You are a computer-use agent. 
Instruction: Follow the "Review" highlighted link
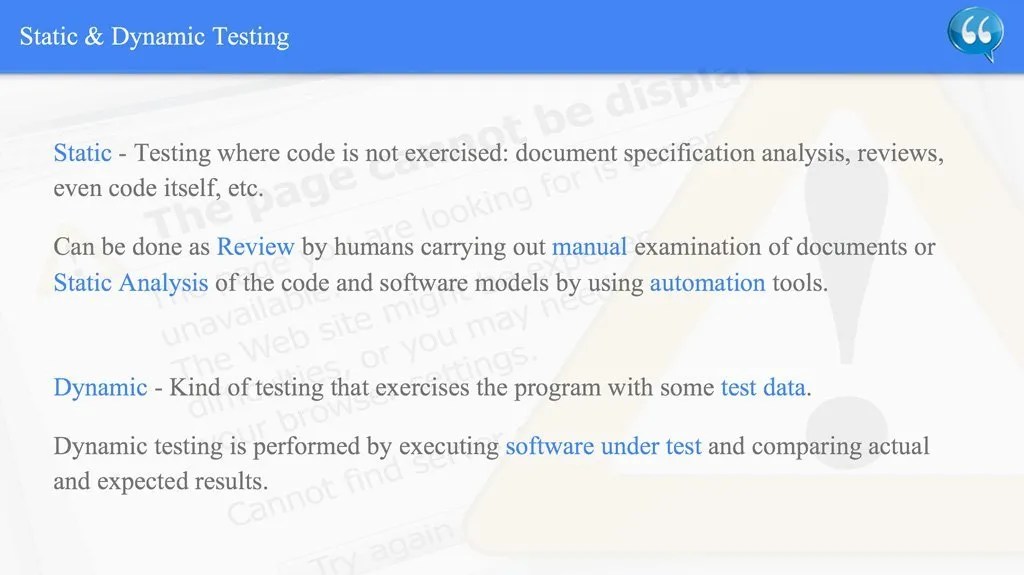(x=255, y=247)
